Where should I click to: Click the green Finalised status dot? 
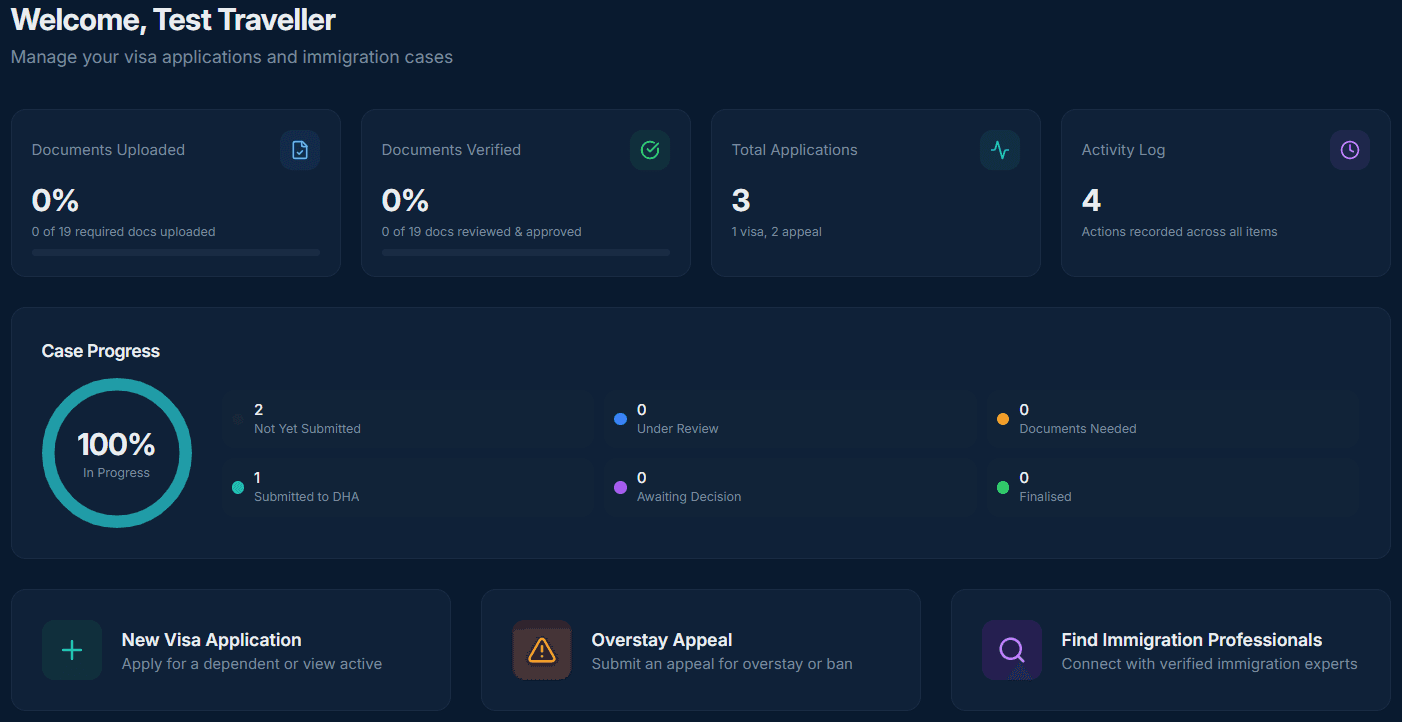point(1003,487)
